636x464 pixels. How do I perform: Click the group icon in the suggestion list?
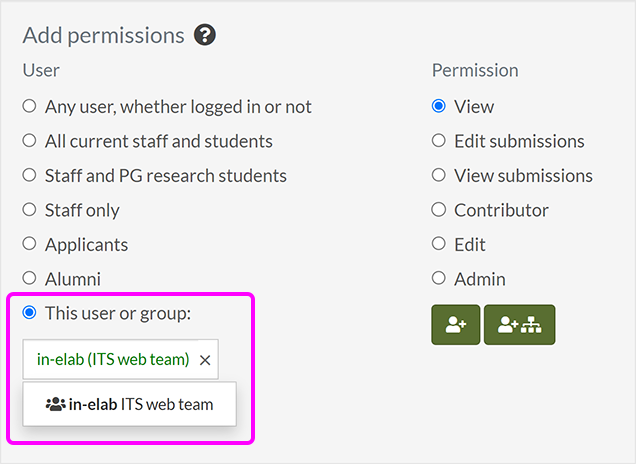55,405
